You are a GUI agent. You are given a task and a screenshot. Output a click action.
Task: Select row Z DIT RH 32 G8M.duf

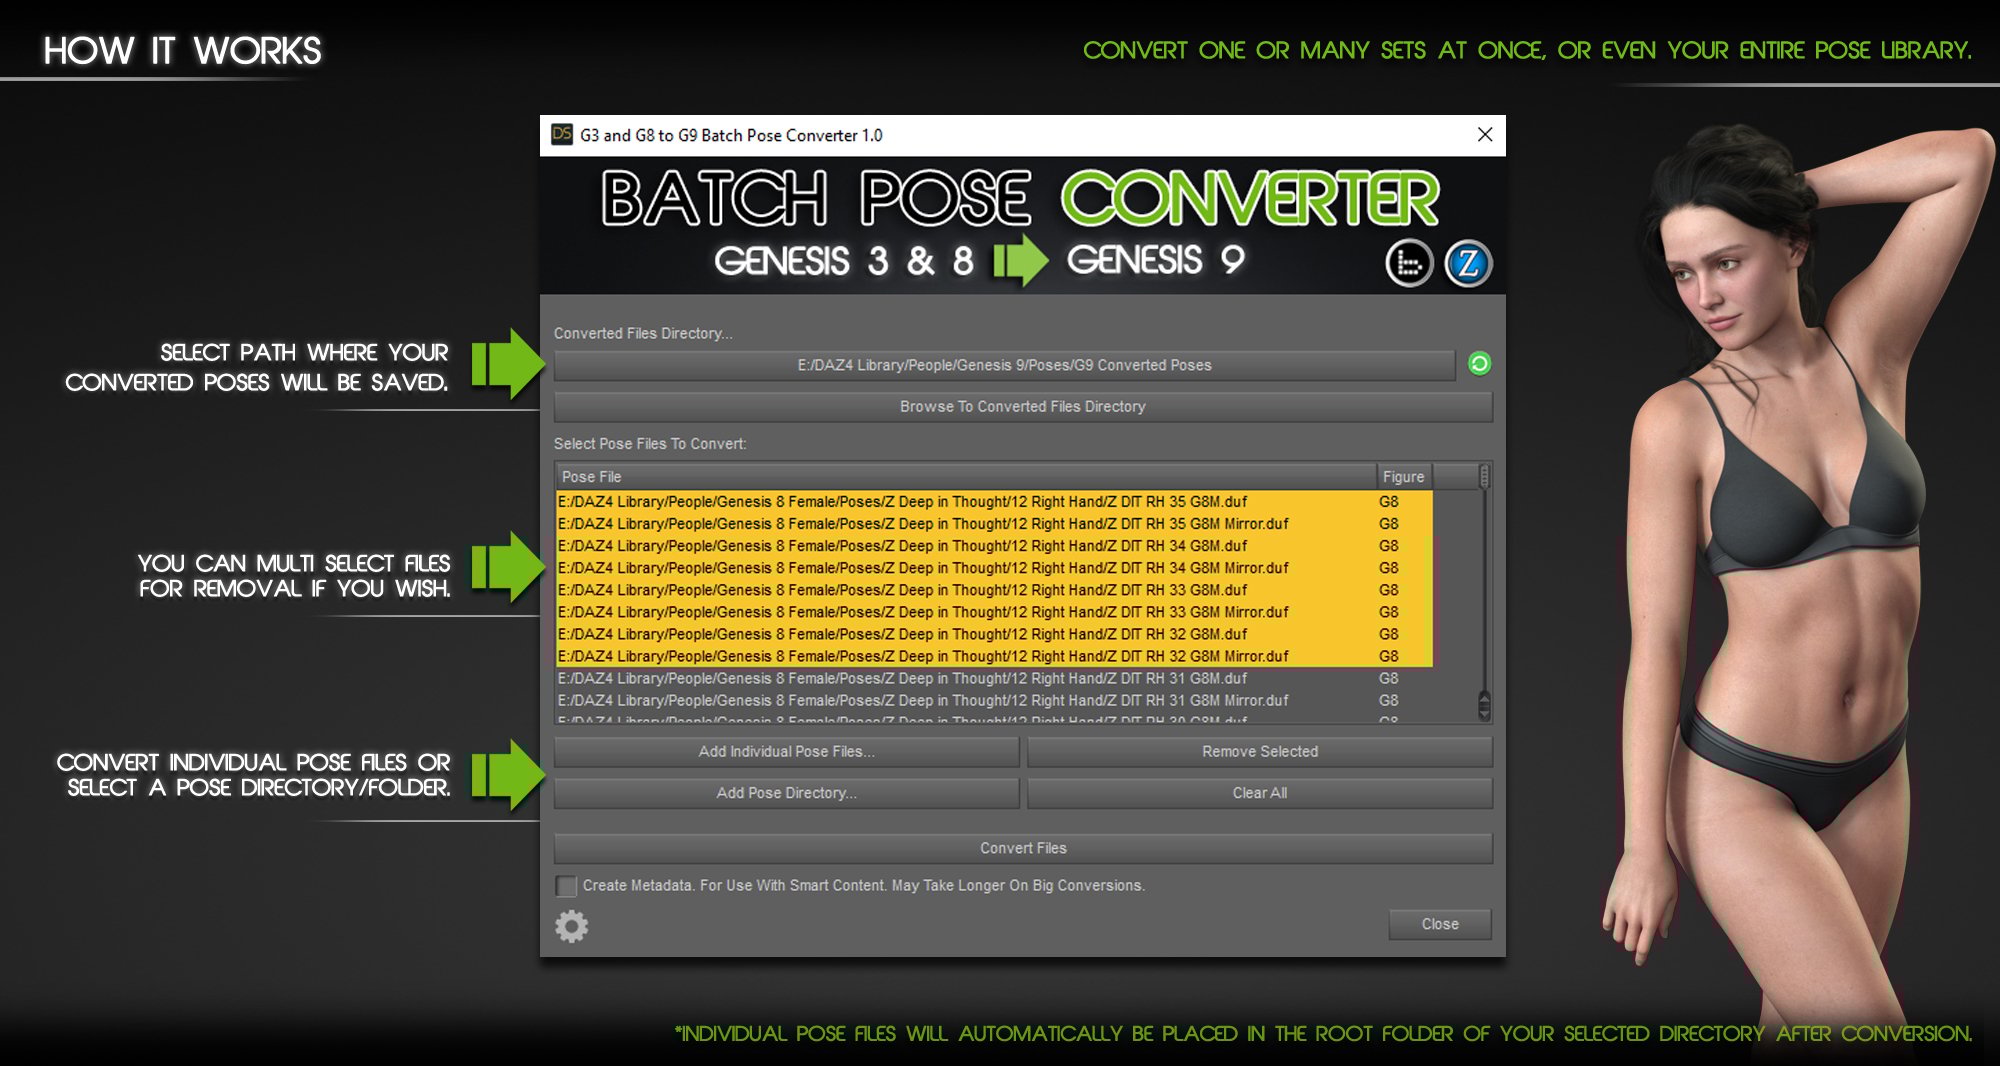[994, 634]
